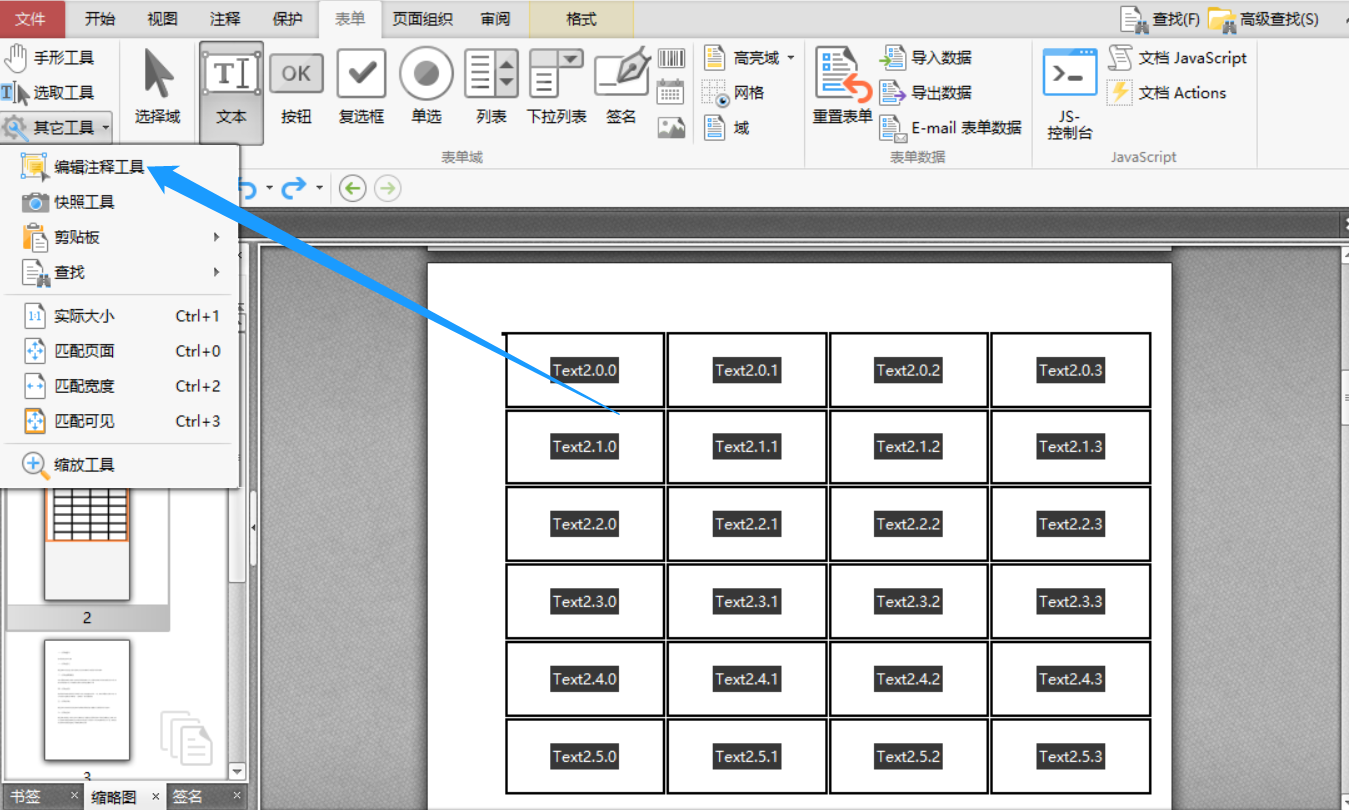Open 文档 JavaScript
Viewport: 1349px width, 810px height.
click(x=1177, y=58)
